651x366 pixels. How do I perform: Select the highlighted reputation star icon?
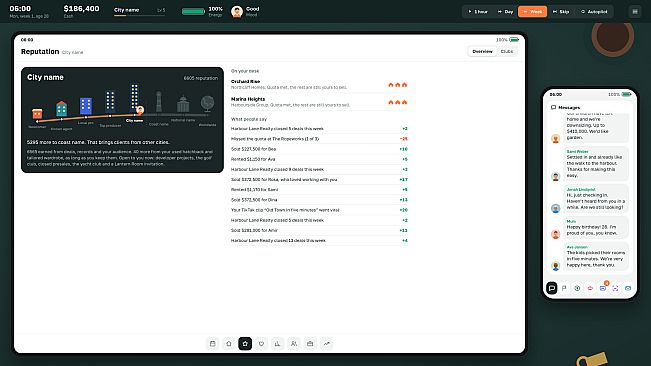245,344
